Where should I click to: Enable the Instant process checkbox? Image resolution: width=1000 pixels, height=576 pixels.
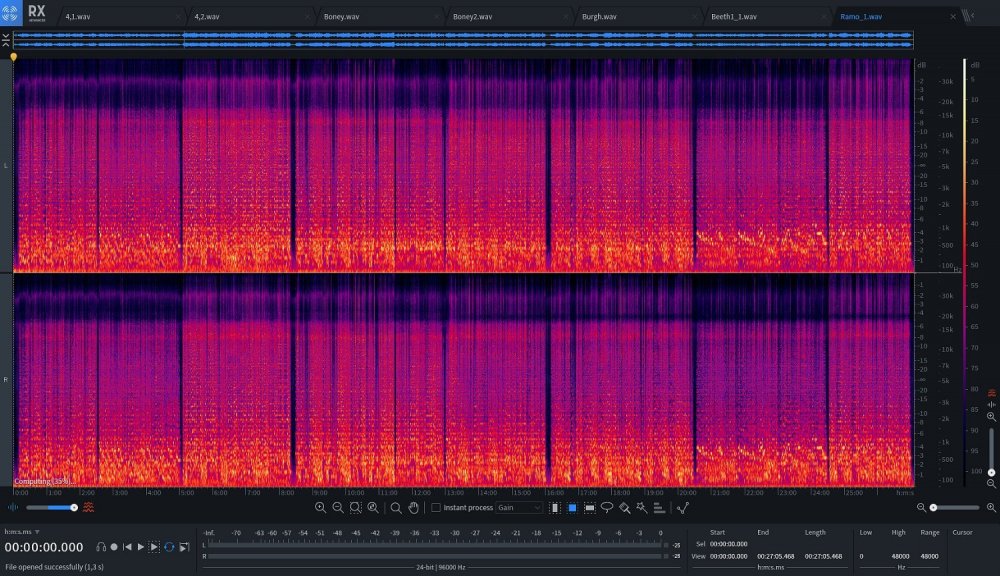pos(436,508)
